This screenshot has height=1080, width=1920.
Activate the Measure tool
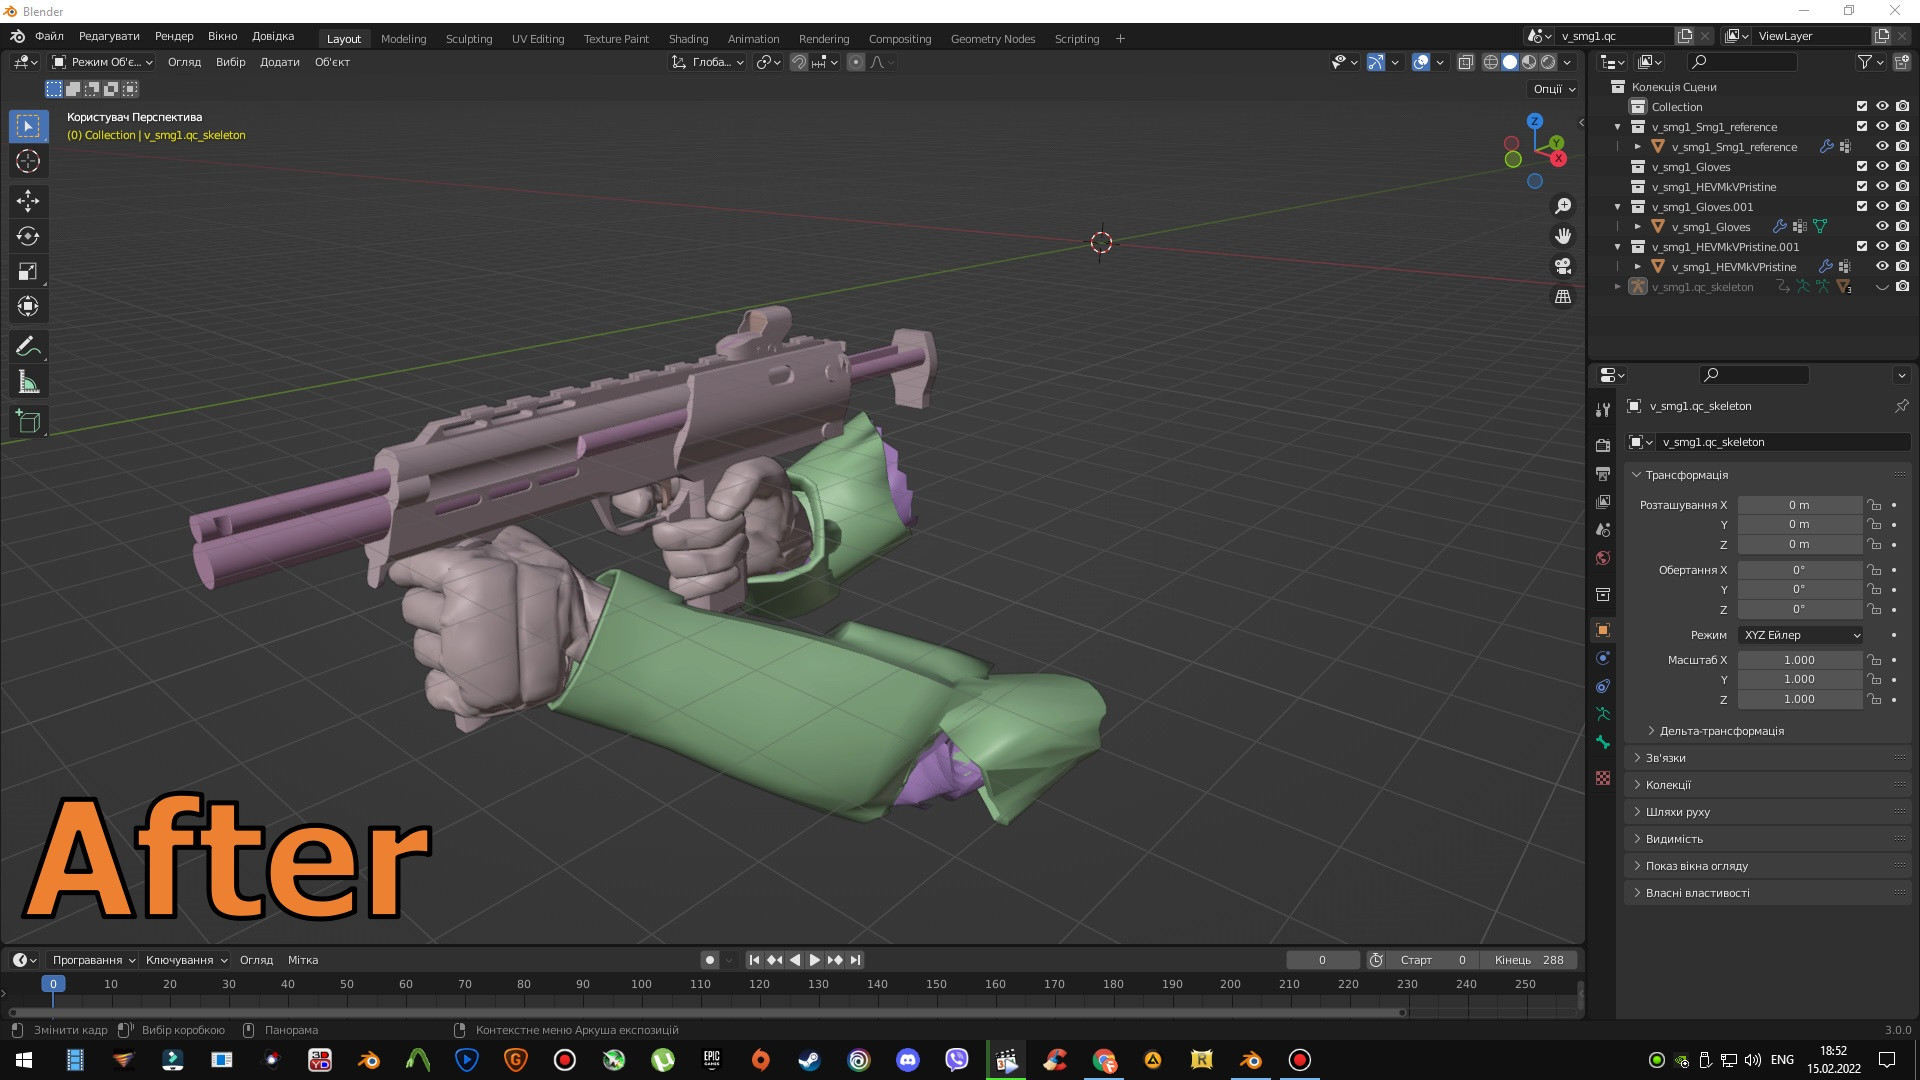(28, 381)
